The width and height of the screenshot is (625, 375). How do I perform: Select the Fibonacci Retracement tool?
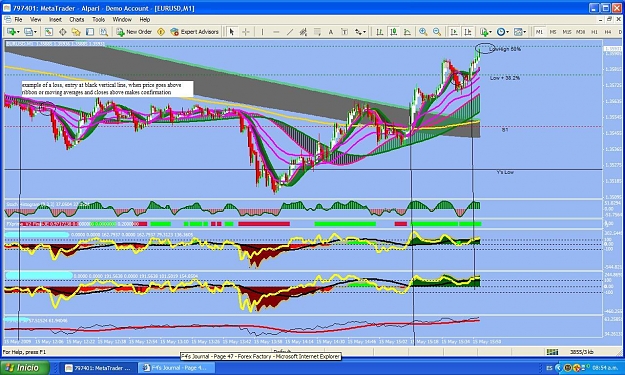[x=317, y=32]
